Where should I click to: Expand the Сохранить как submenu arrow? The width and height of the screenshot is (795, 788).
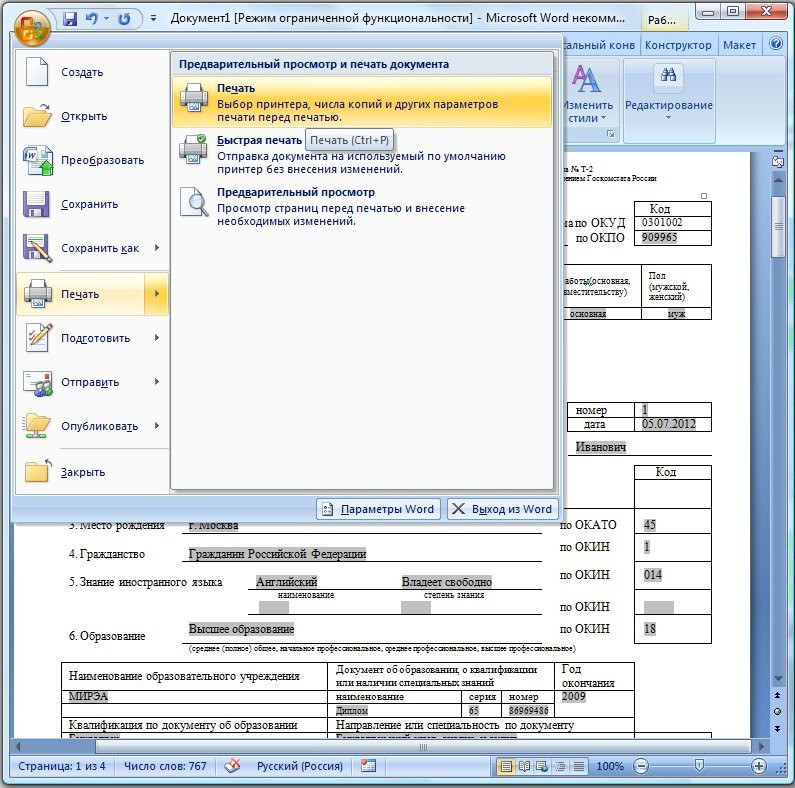[157, 248]
